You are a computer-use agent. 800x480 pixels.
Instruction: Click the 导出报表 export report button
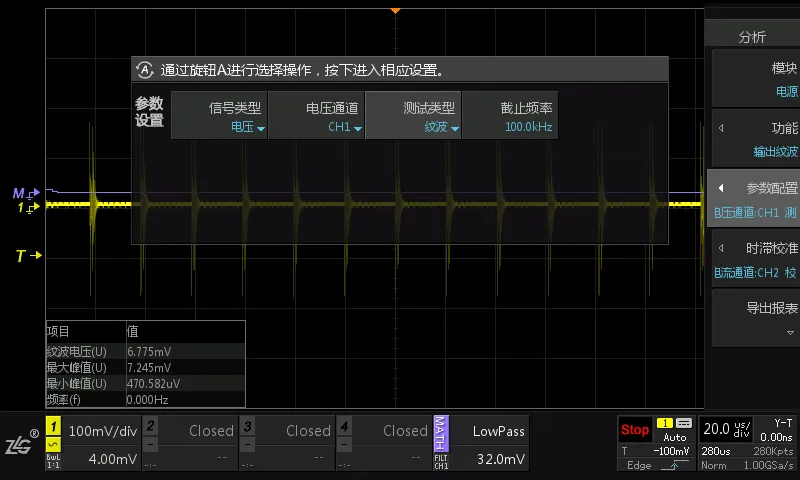[756, 318]
